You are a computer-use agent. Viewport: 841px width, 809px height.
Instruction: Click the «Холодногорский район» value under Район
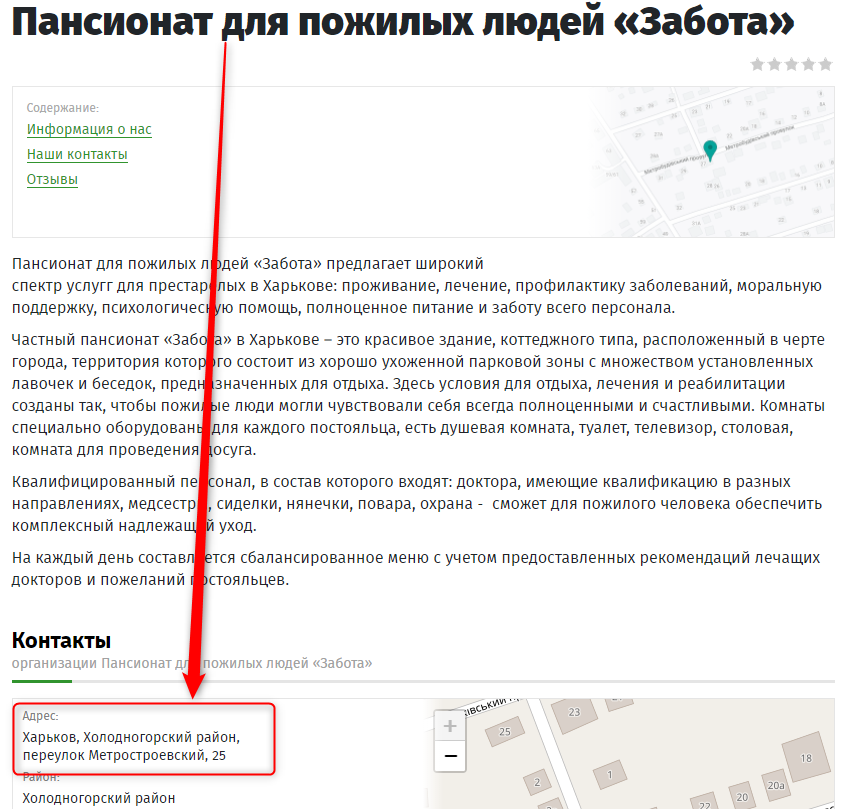(x=98, y=798)
